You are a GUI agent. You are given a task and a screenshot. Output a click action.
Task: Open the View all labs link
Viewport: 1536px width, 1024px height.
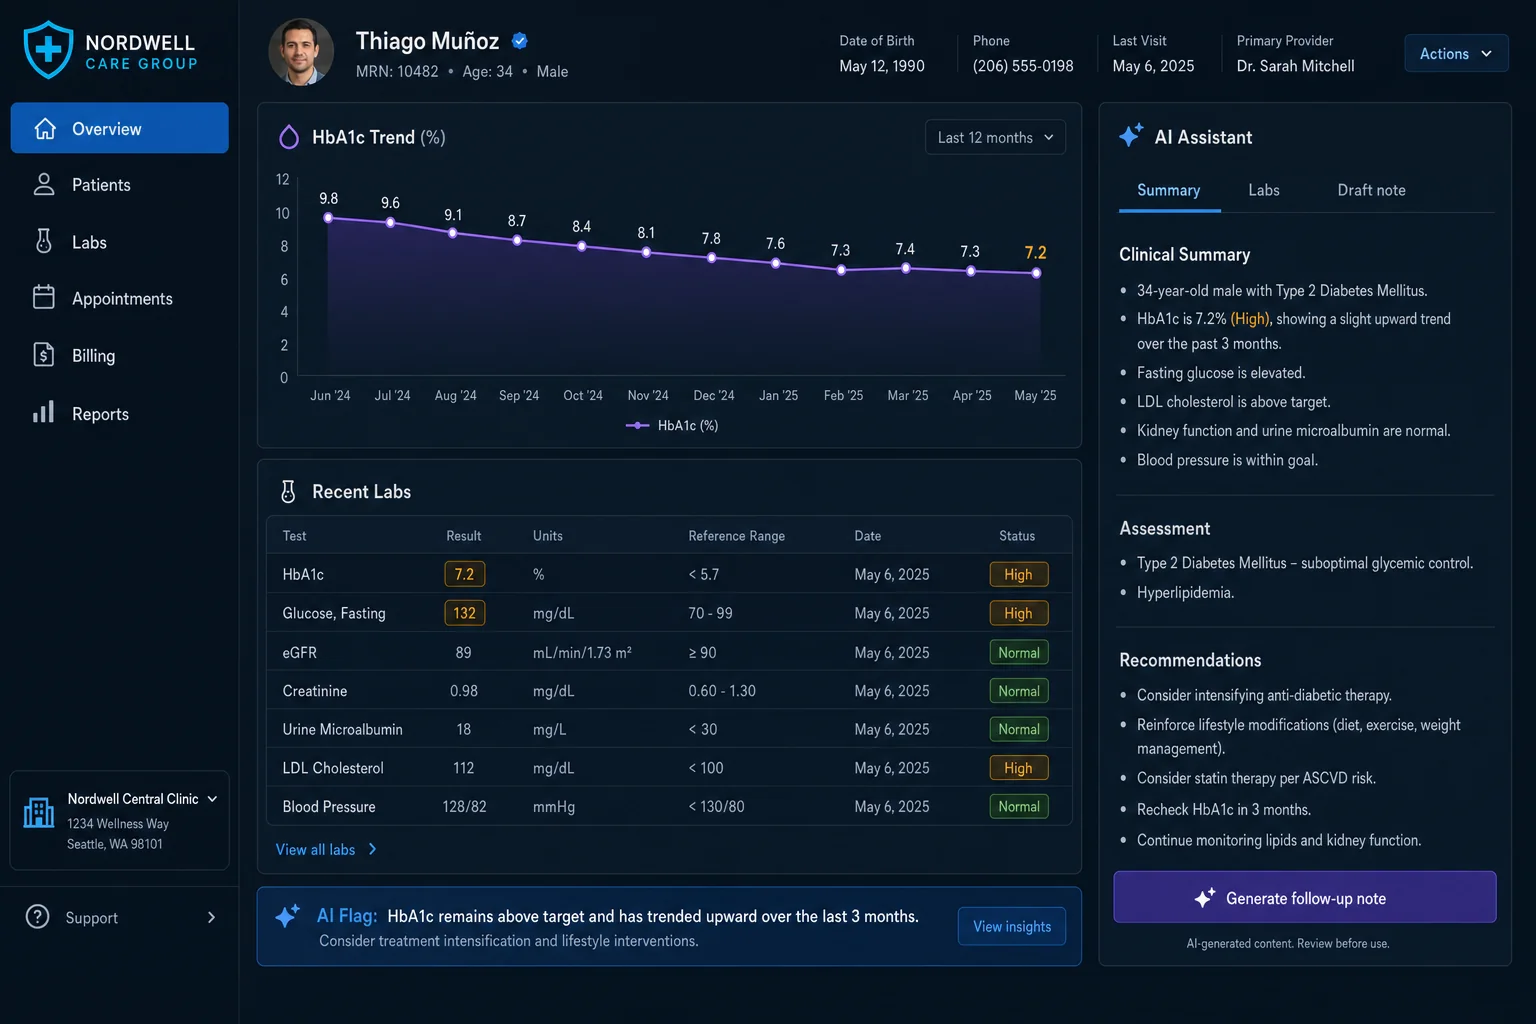click(315, 849)
